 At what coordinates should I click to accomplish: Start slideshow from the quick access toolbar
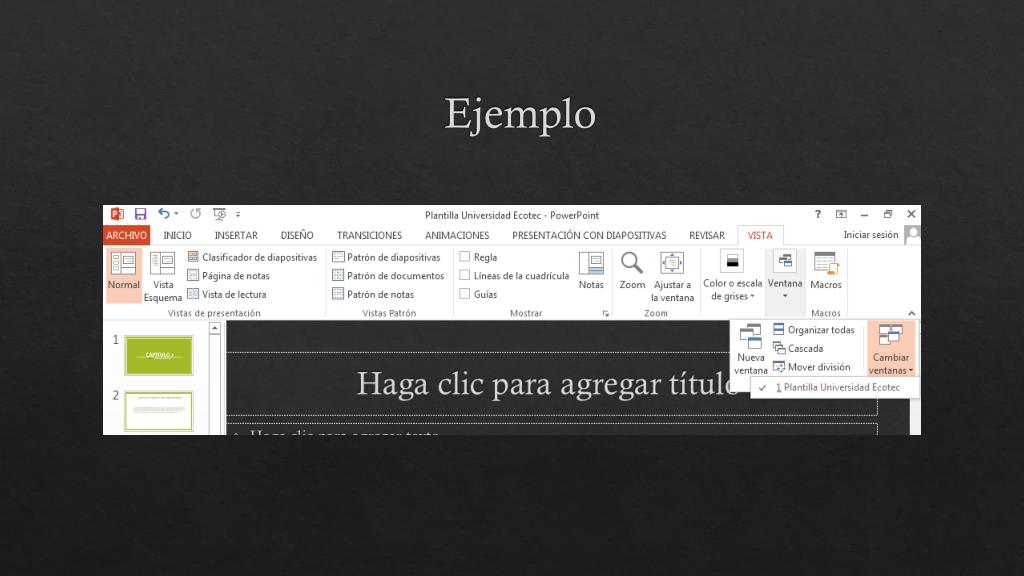point(219,214)
